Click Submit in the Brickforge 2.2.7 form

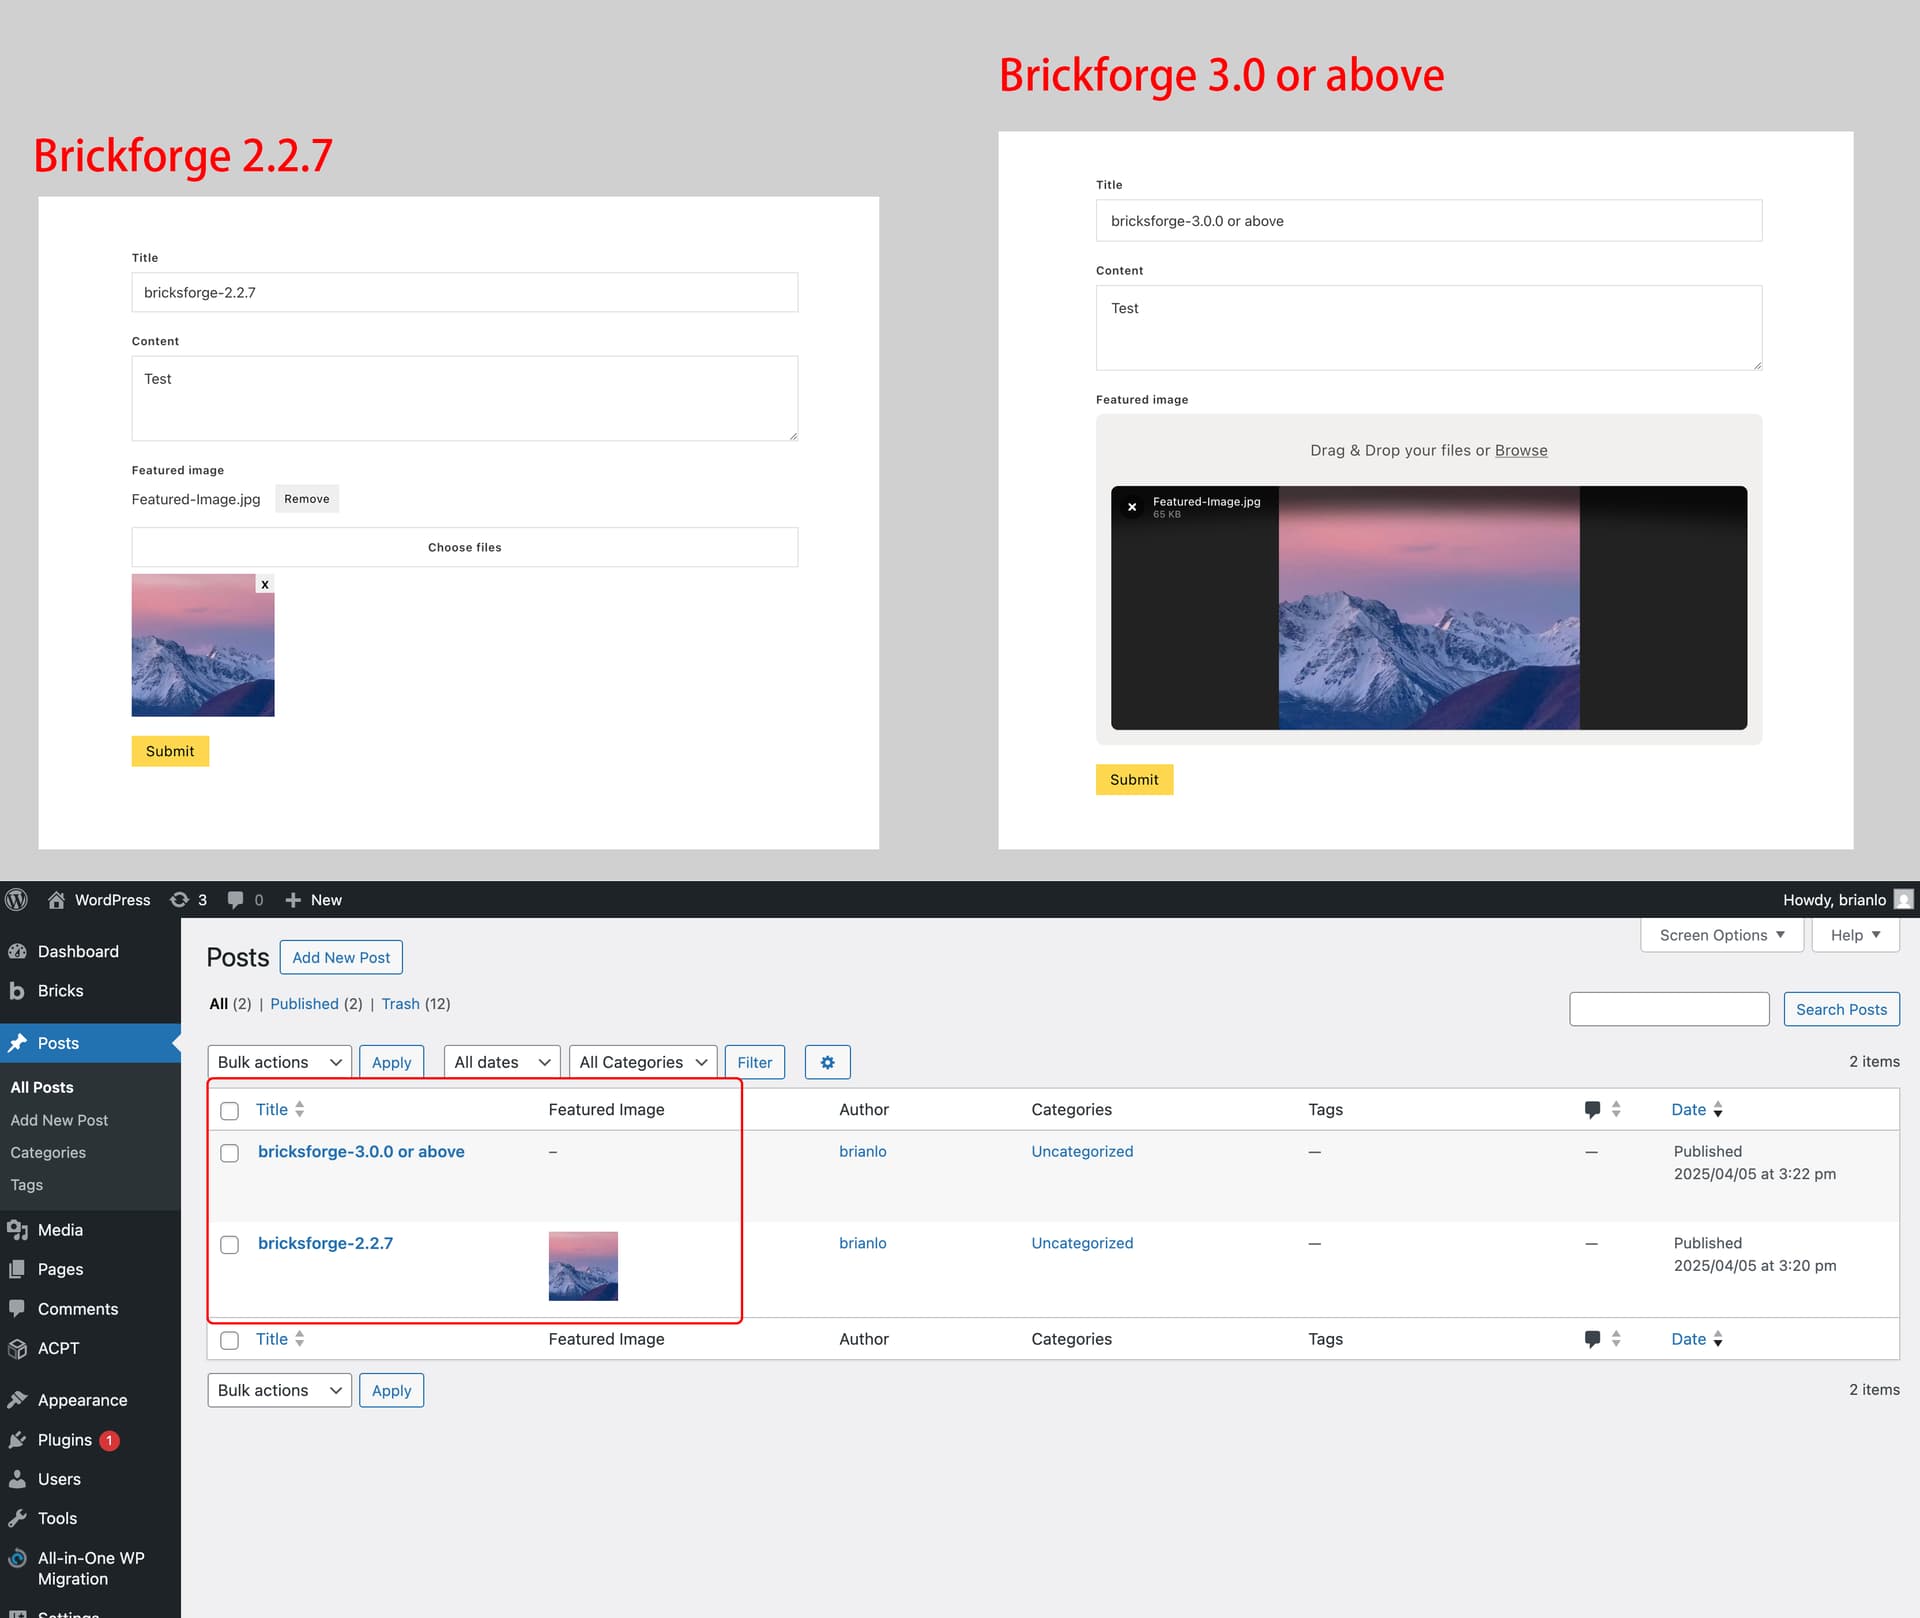pos(170,751)
